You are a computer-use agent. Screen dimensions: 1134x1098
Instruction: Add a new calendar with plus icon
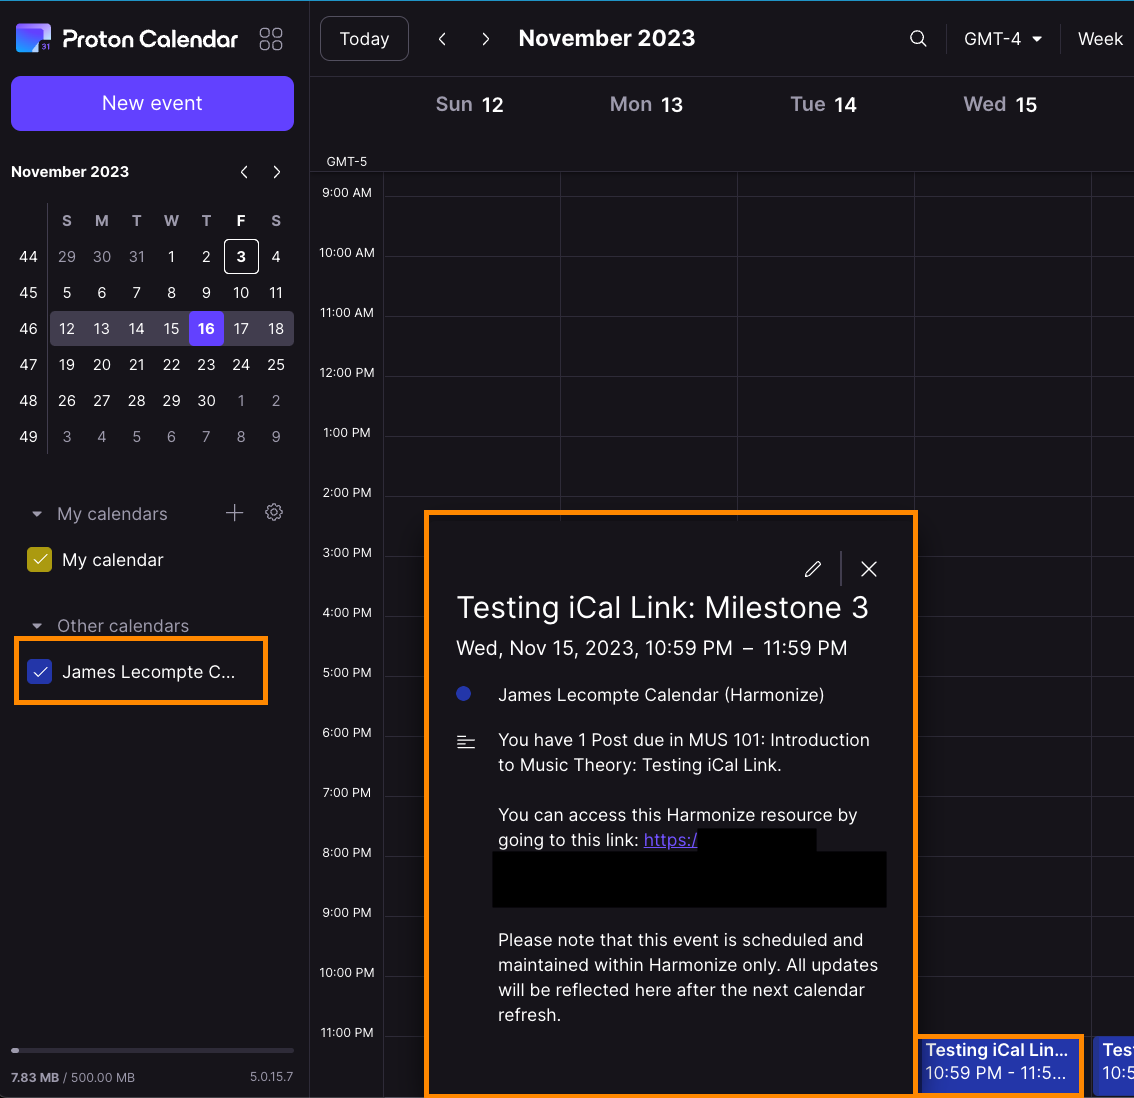234,514
